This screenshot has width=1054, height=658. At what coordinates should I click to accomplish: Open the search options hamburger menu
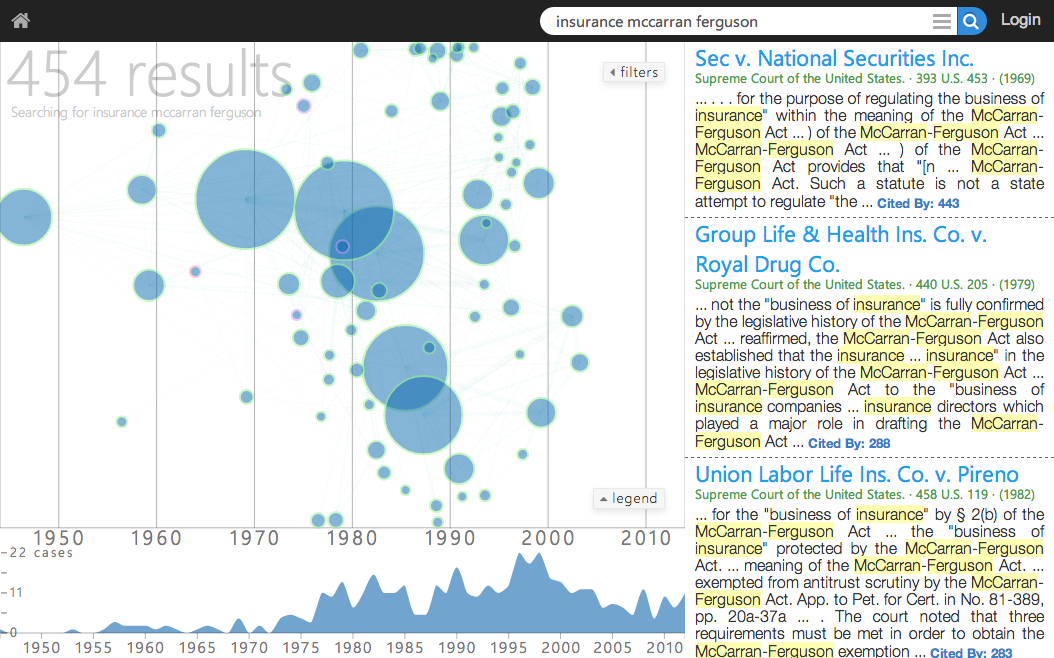coord(941,21)
